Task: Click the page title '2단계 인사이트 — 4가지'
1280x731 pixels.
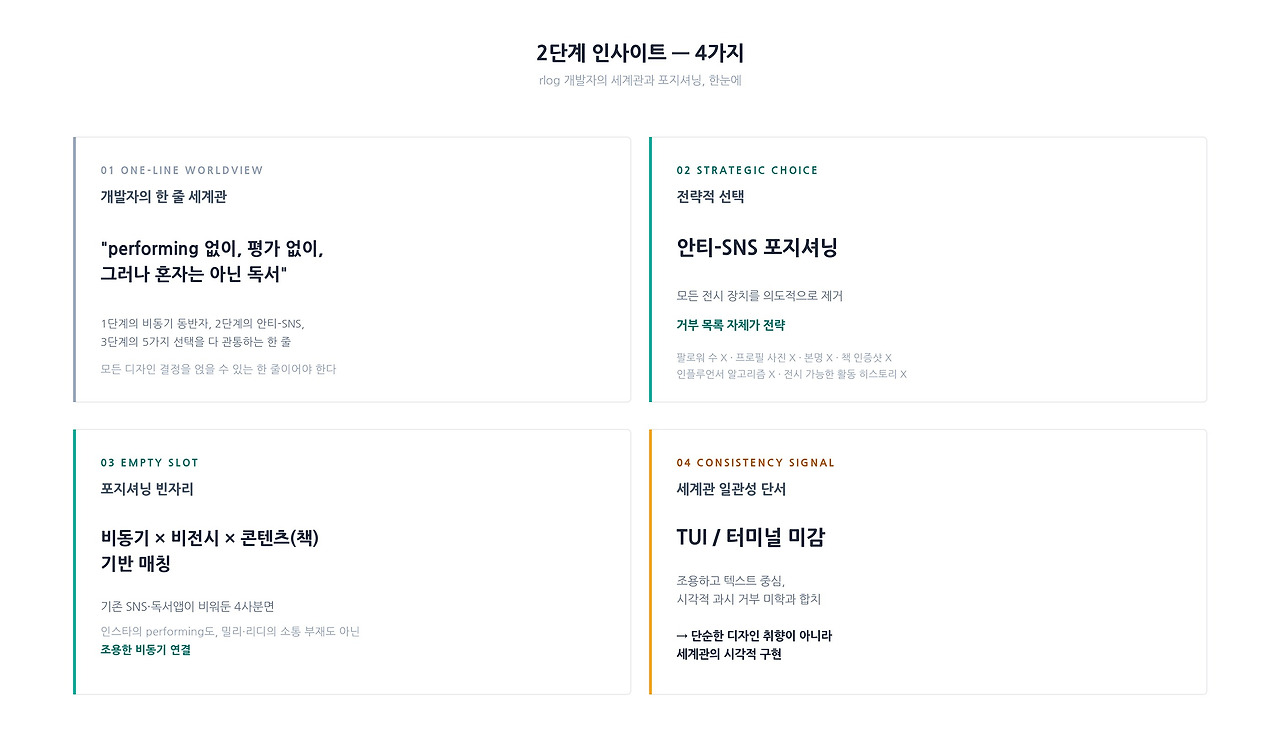Action: coord(640,53)
